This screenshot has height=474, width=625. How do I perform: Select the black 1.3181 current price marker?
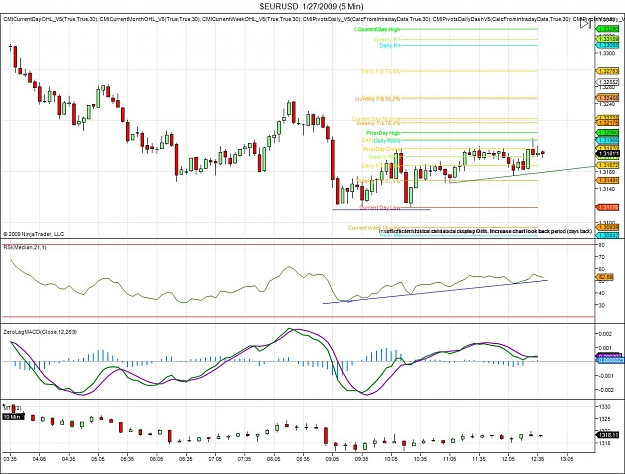[x=607, y=153]
